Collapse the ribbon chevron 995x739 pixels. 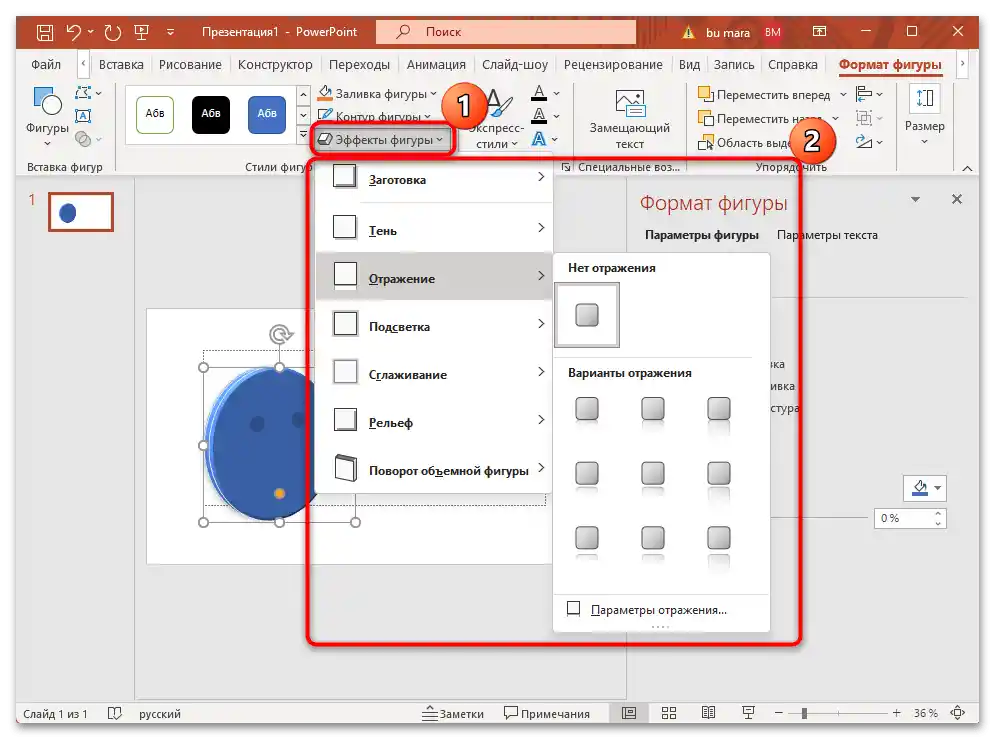[967, 168]
